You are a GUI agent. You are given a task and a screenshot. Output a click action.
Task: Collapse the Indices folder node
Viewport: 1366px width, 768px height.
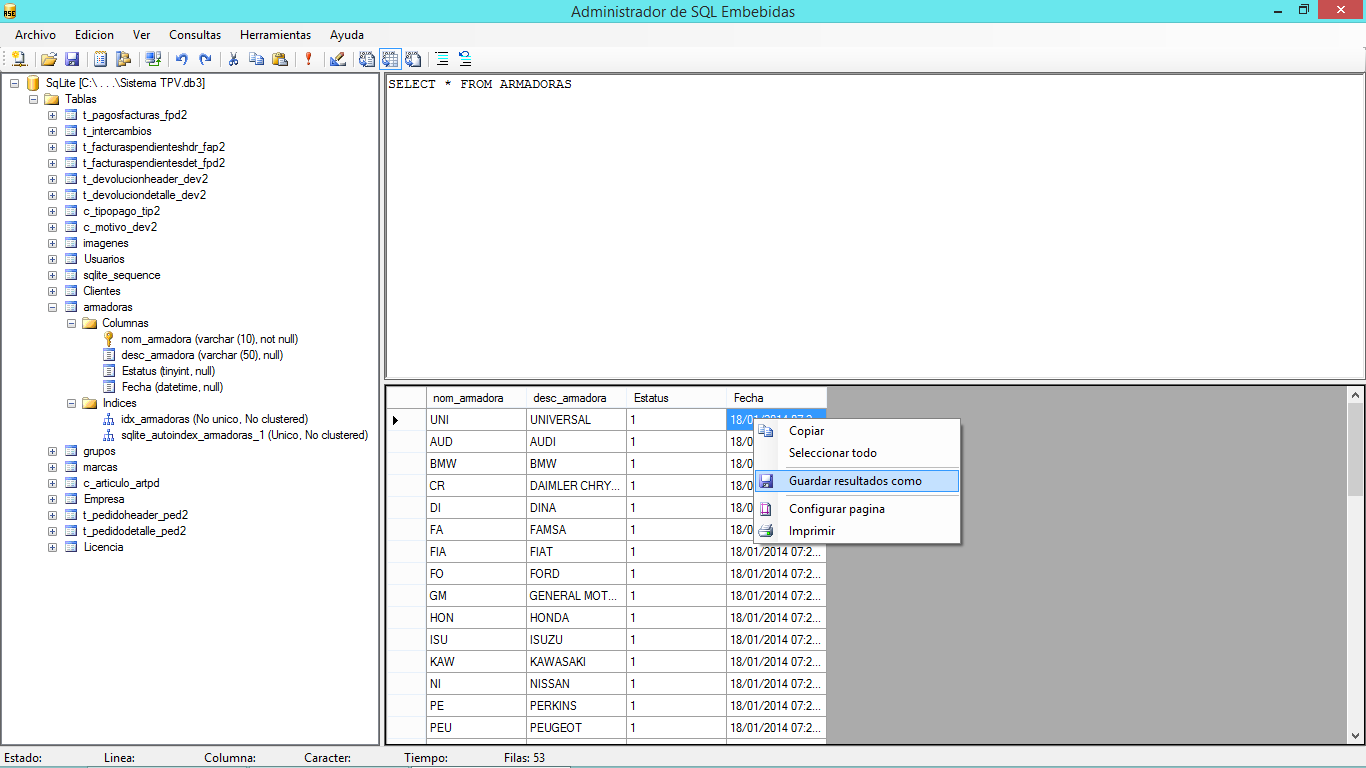pos(71,403)
